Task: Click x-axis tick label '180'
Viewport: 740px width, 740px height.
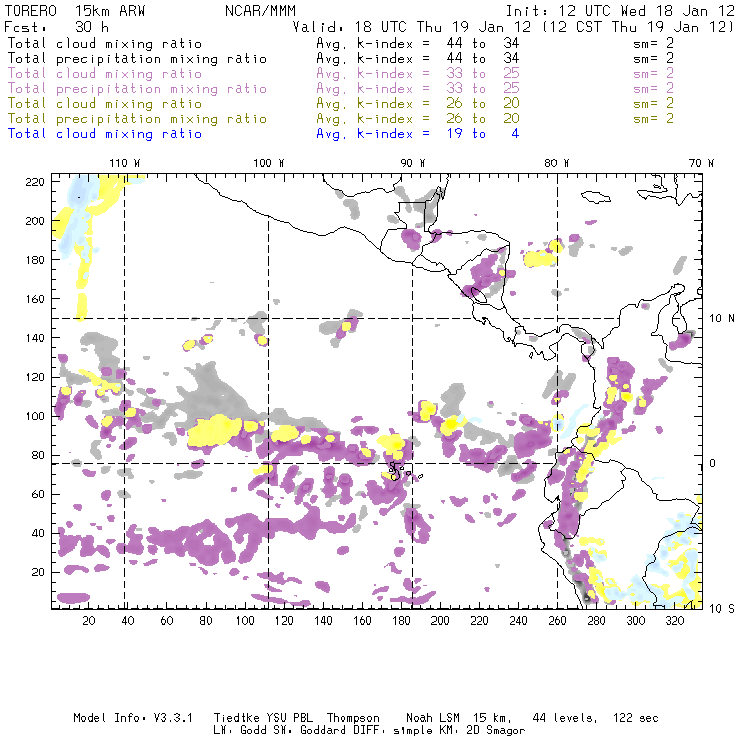Action: tap(401, 621)
